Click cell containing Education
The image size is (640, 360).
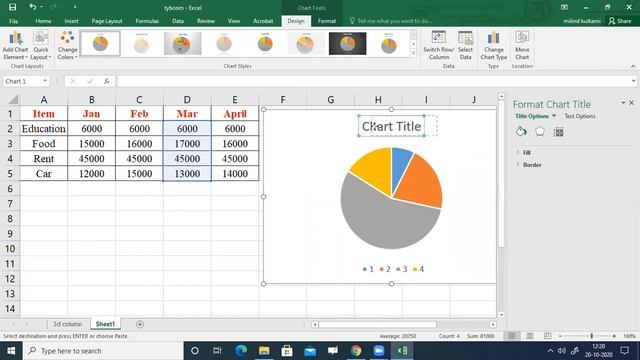(43, 129)
